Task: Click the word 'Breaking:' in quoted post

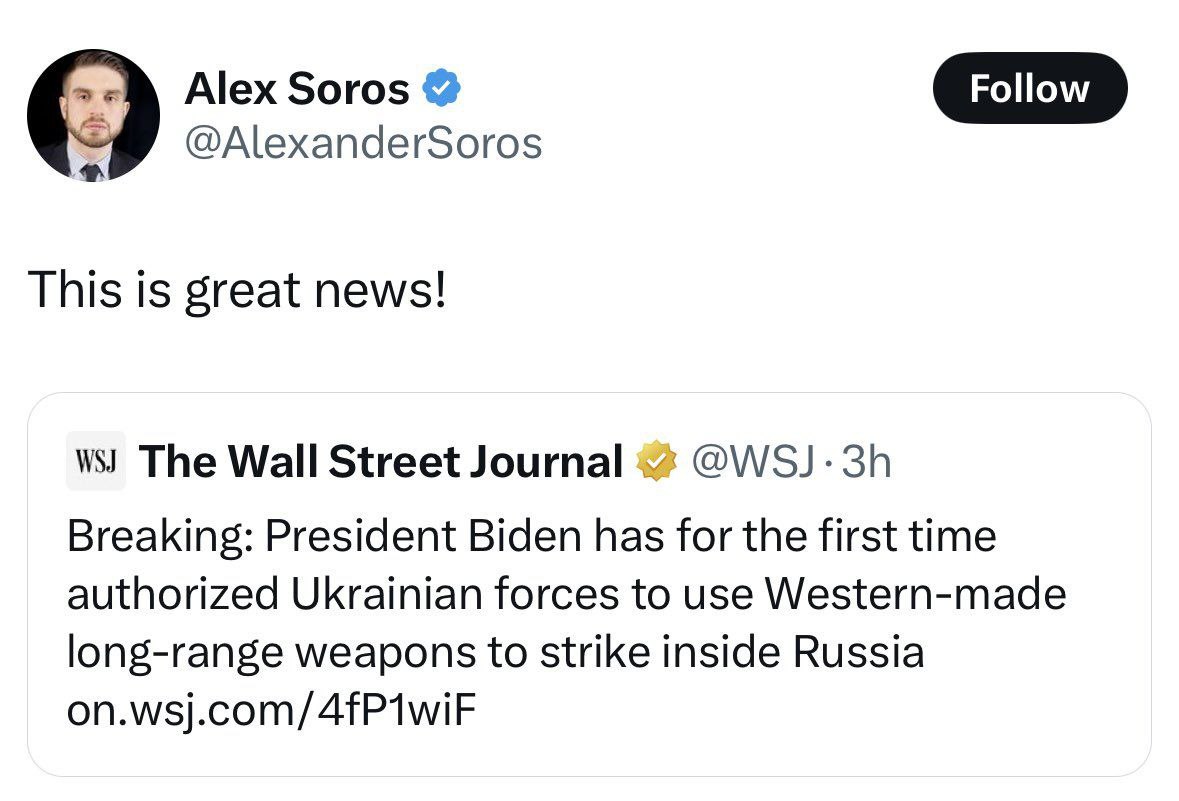Action: tap(159, 537)
